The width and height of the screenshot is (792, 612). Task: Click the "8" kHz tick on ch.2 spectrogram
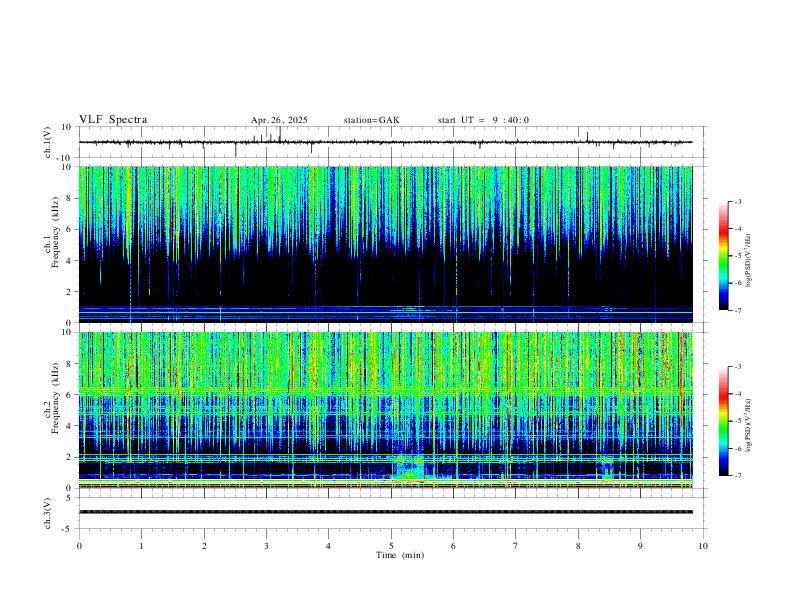69,364
